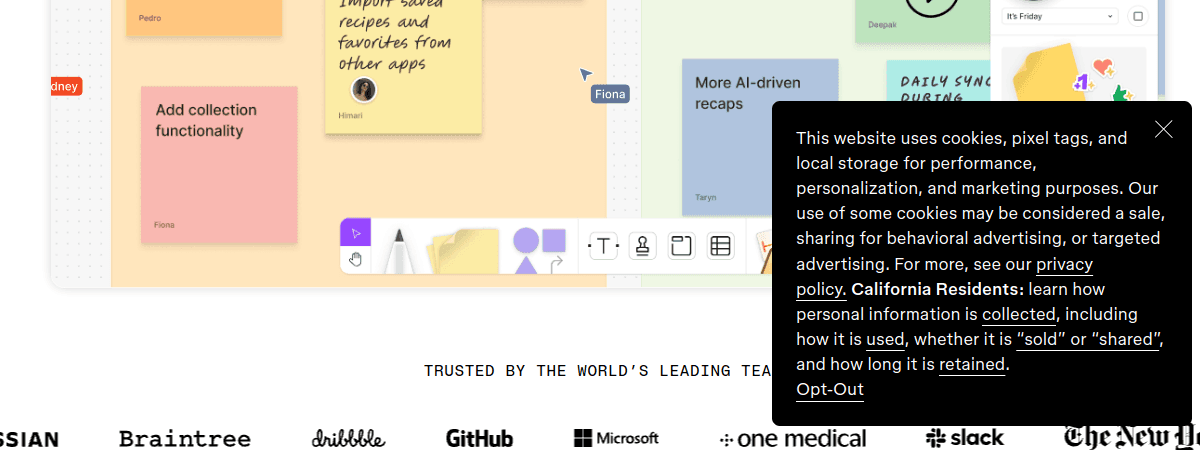Click the Opt-Out link

coord(830,390)
